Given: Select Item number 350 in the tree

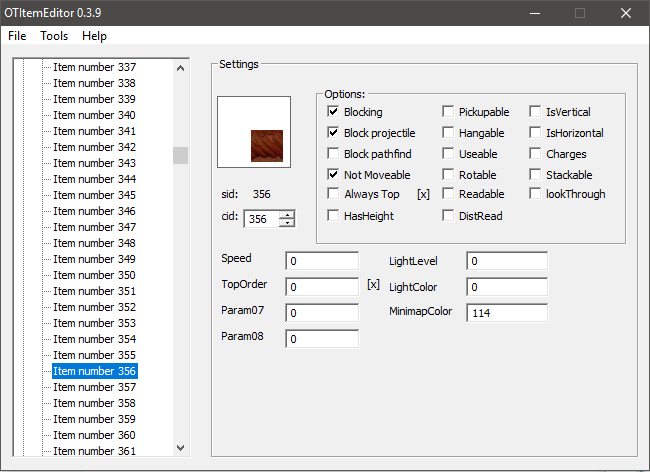Looking at the screenshot, I should [x=95, y=275].
